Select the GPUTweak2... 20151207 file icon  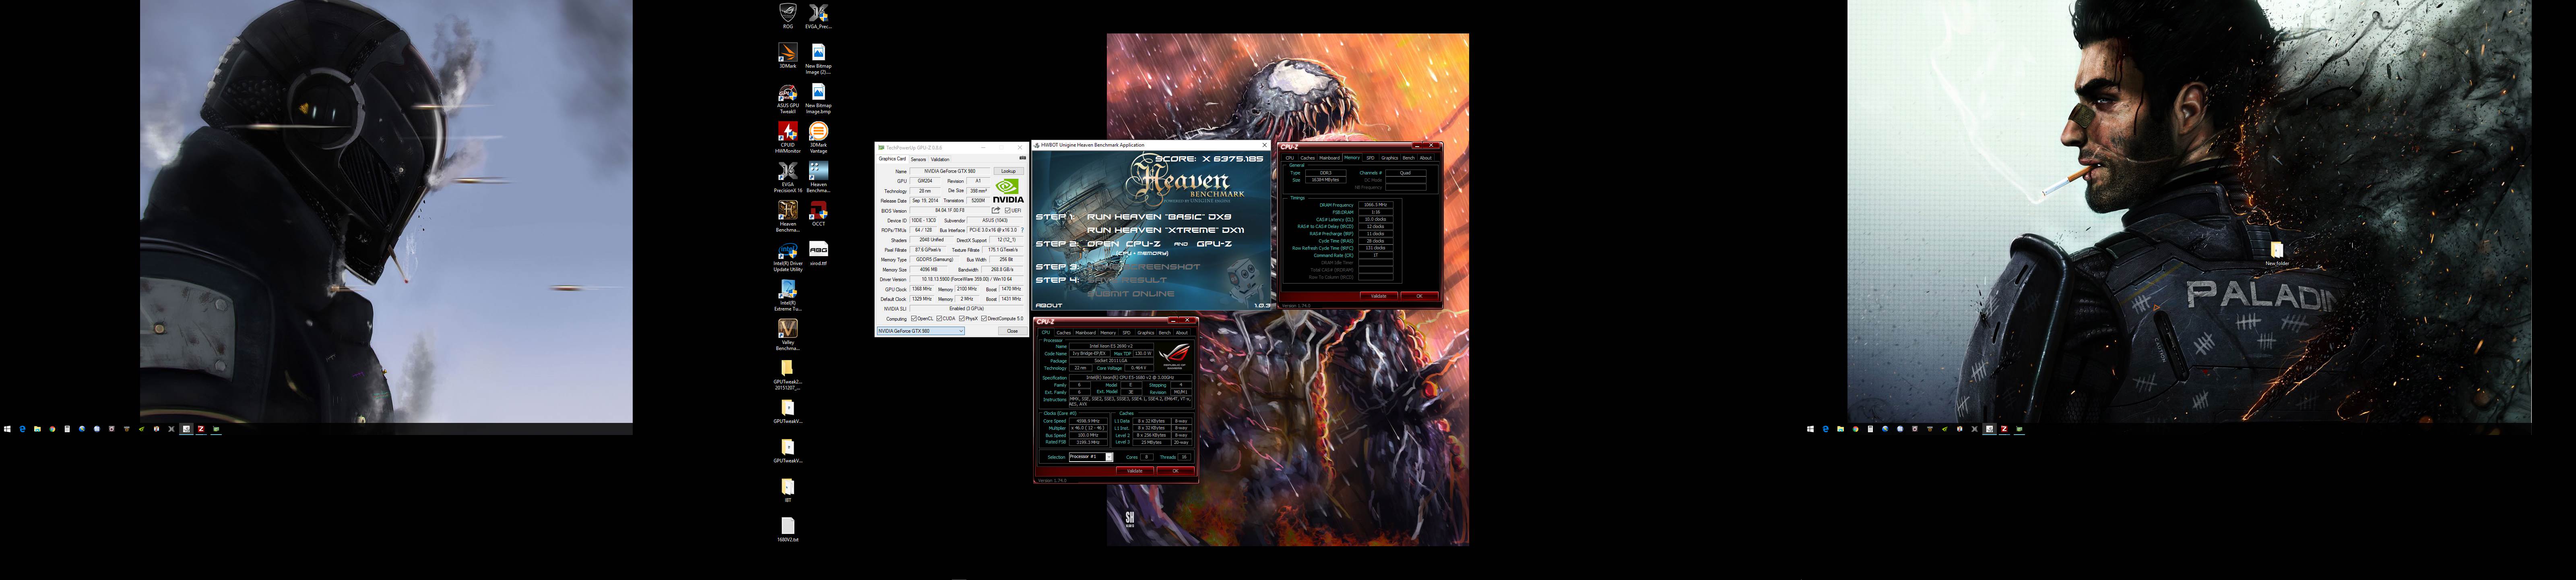[788, 375]
